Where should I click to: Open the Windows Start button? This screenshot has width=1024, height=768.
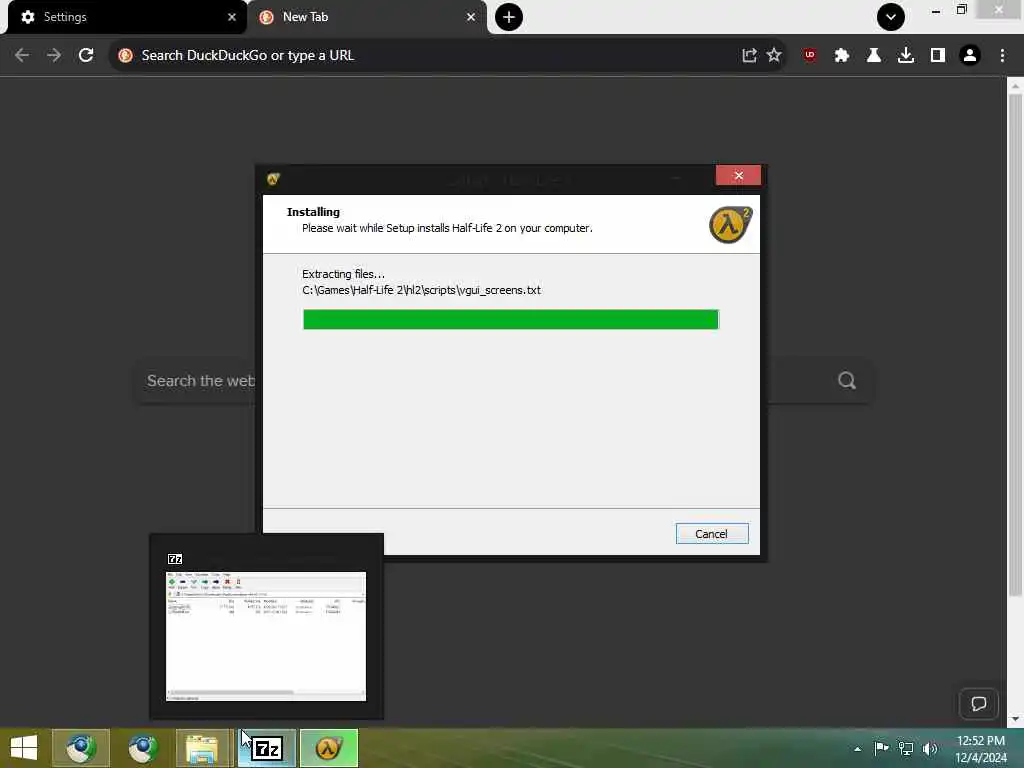[24, 748]
